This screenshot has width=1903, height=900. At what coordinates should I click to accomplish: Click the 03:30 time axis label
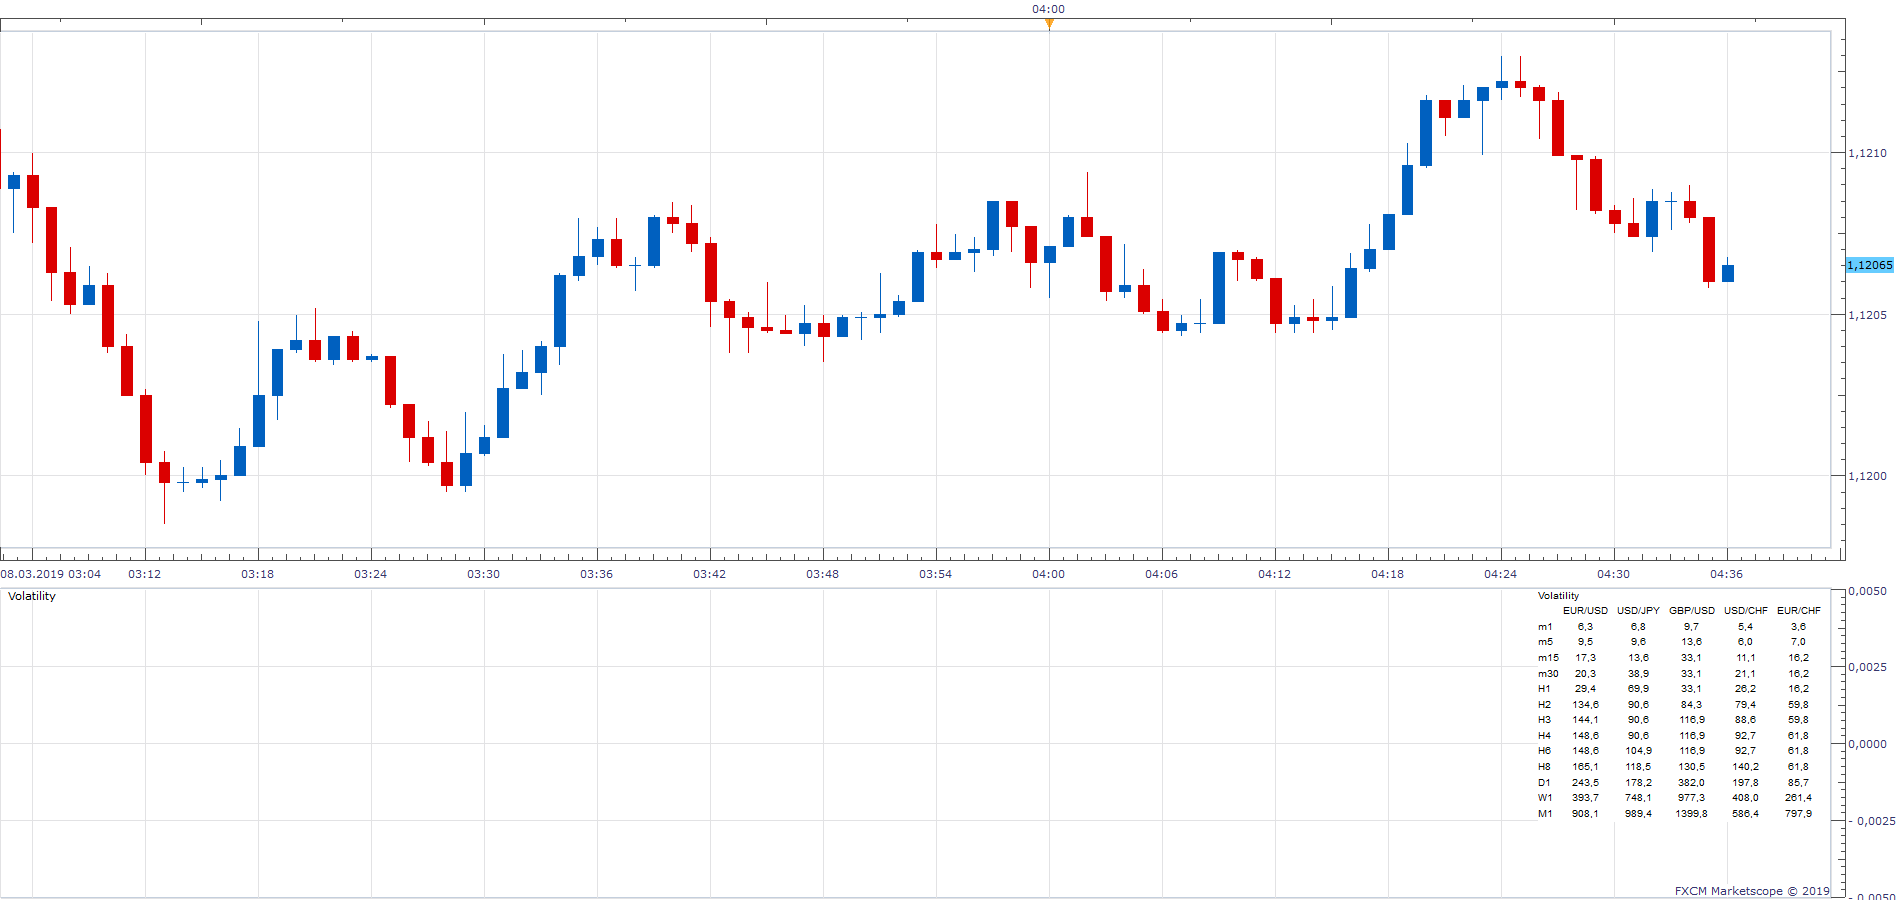(484, 574)
